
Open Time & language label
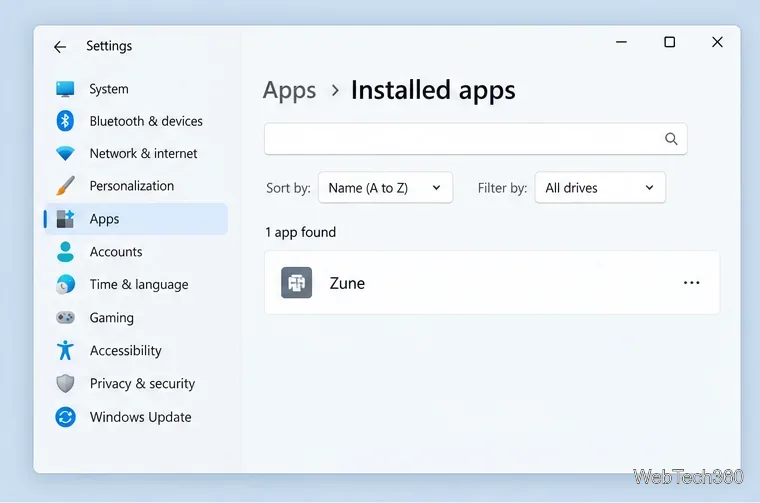(139, 284)
